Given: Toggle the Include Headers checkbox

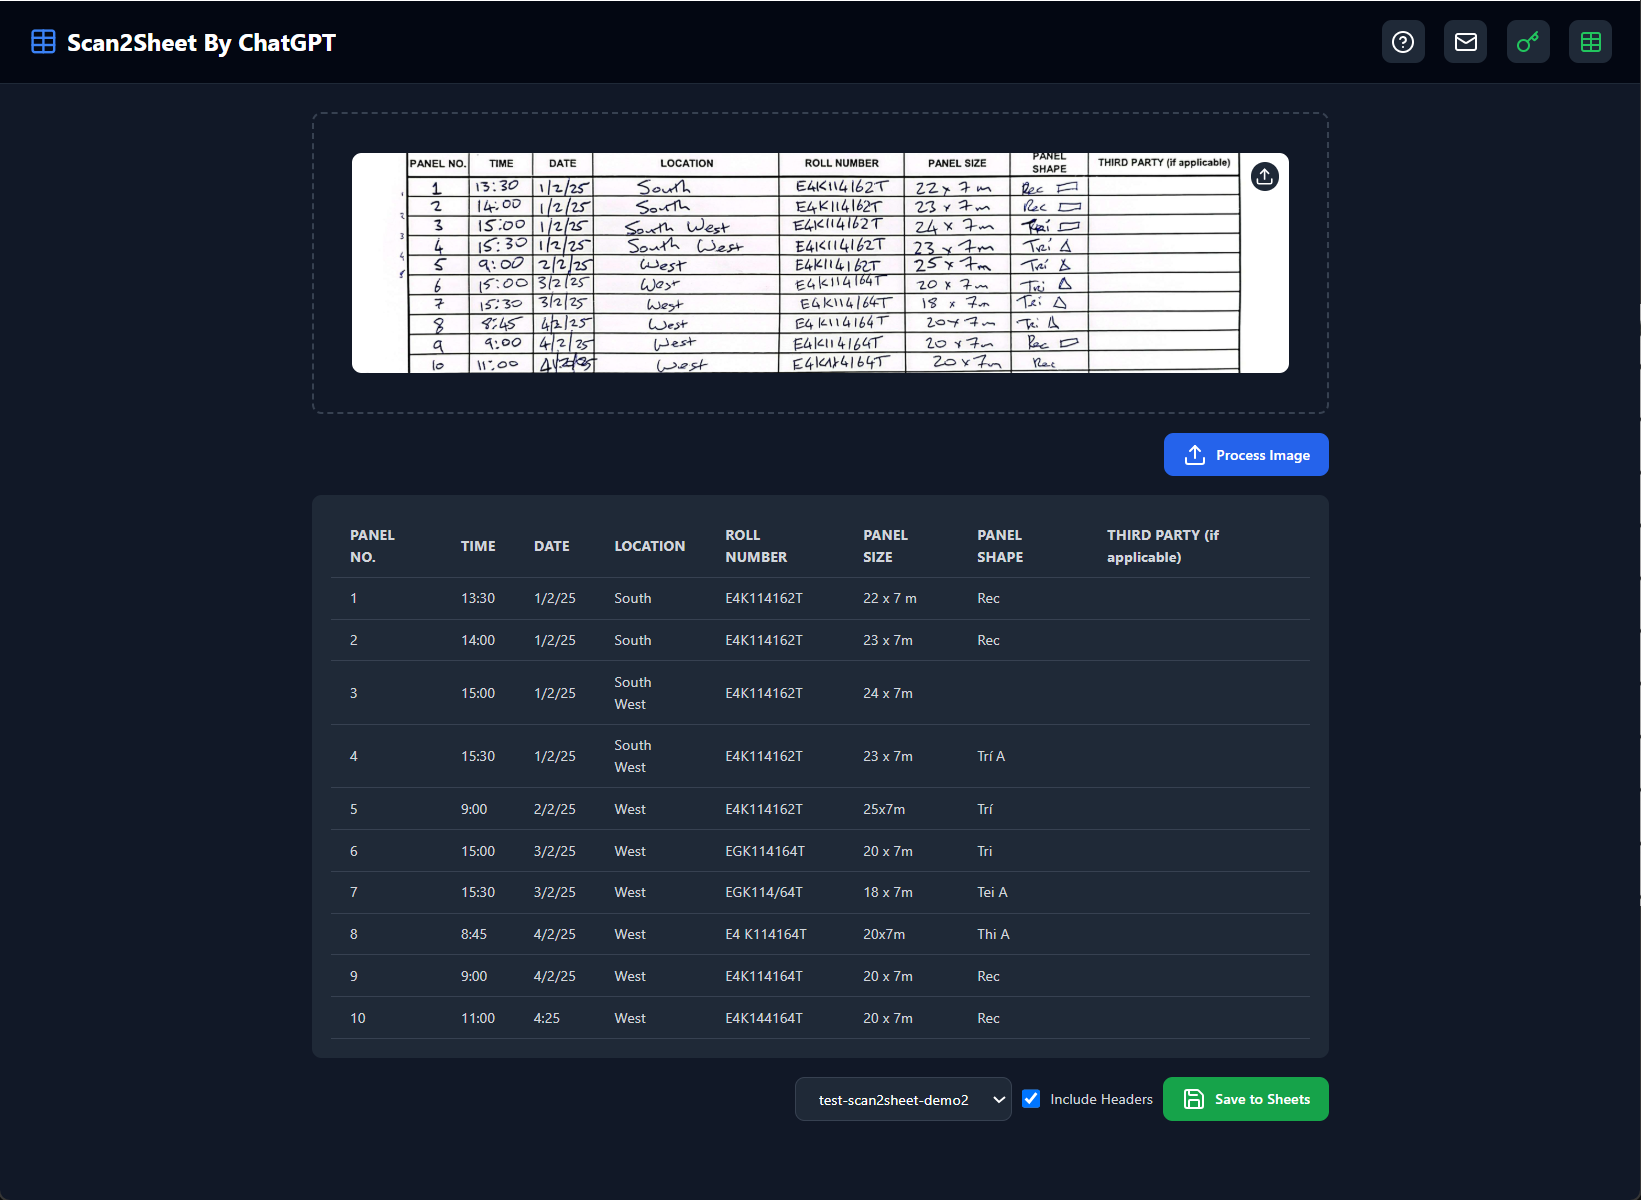Looking at the screenshot, I should [1031, 1098].
